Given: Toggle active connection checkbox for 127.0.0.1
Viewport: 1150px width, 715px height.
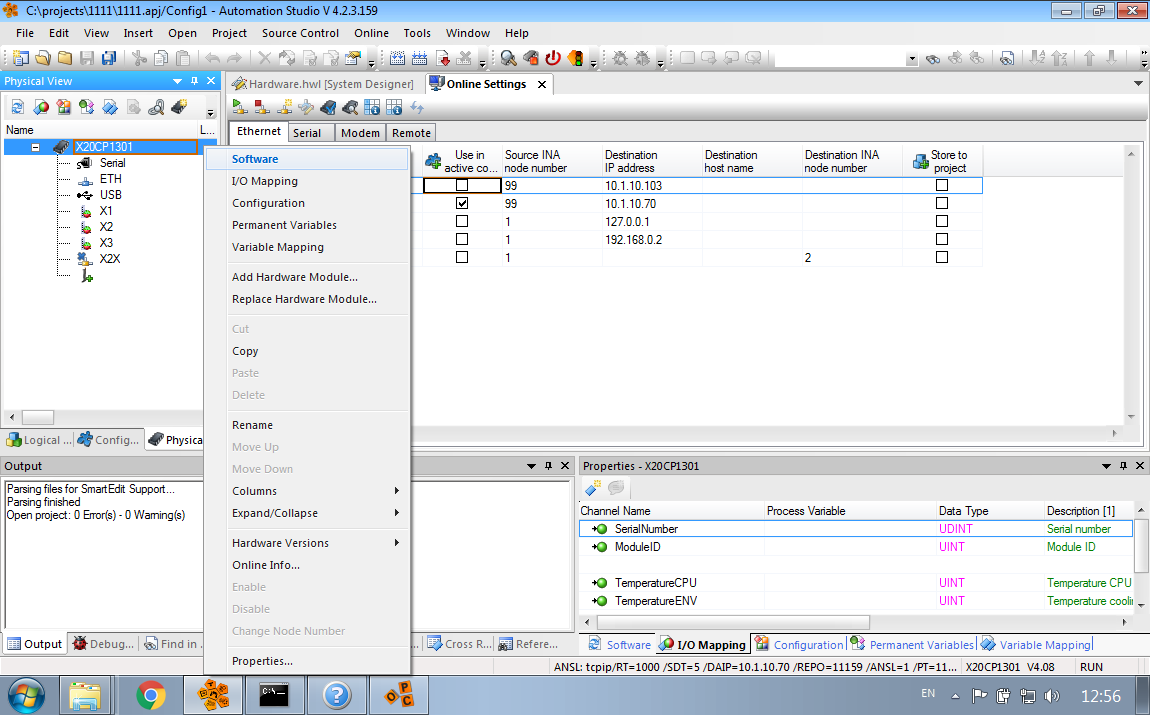Looking at the screenshot, I should tap(462, 221).
